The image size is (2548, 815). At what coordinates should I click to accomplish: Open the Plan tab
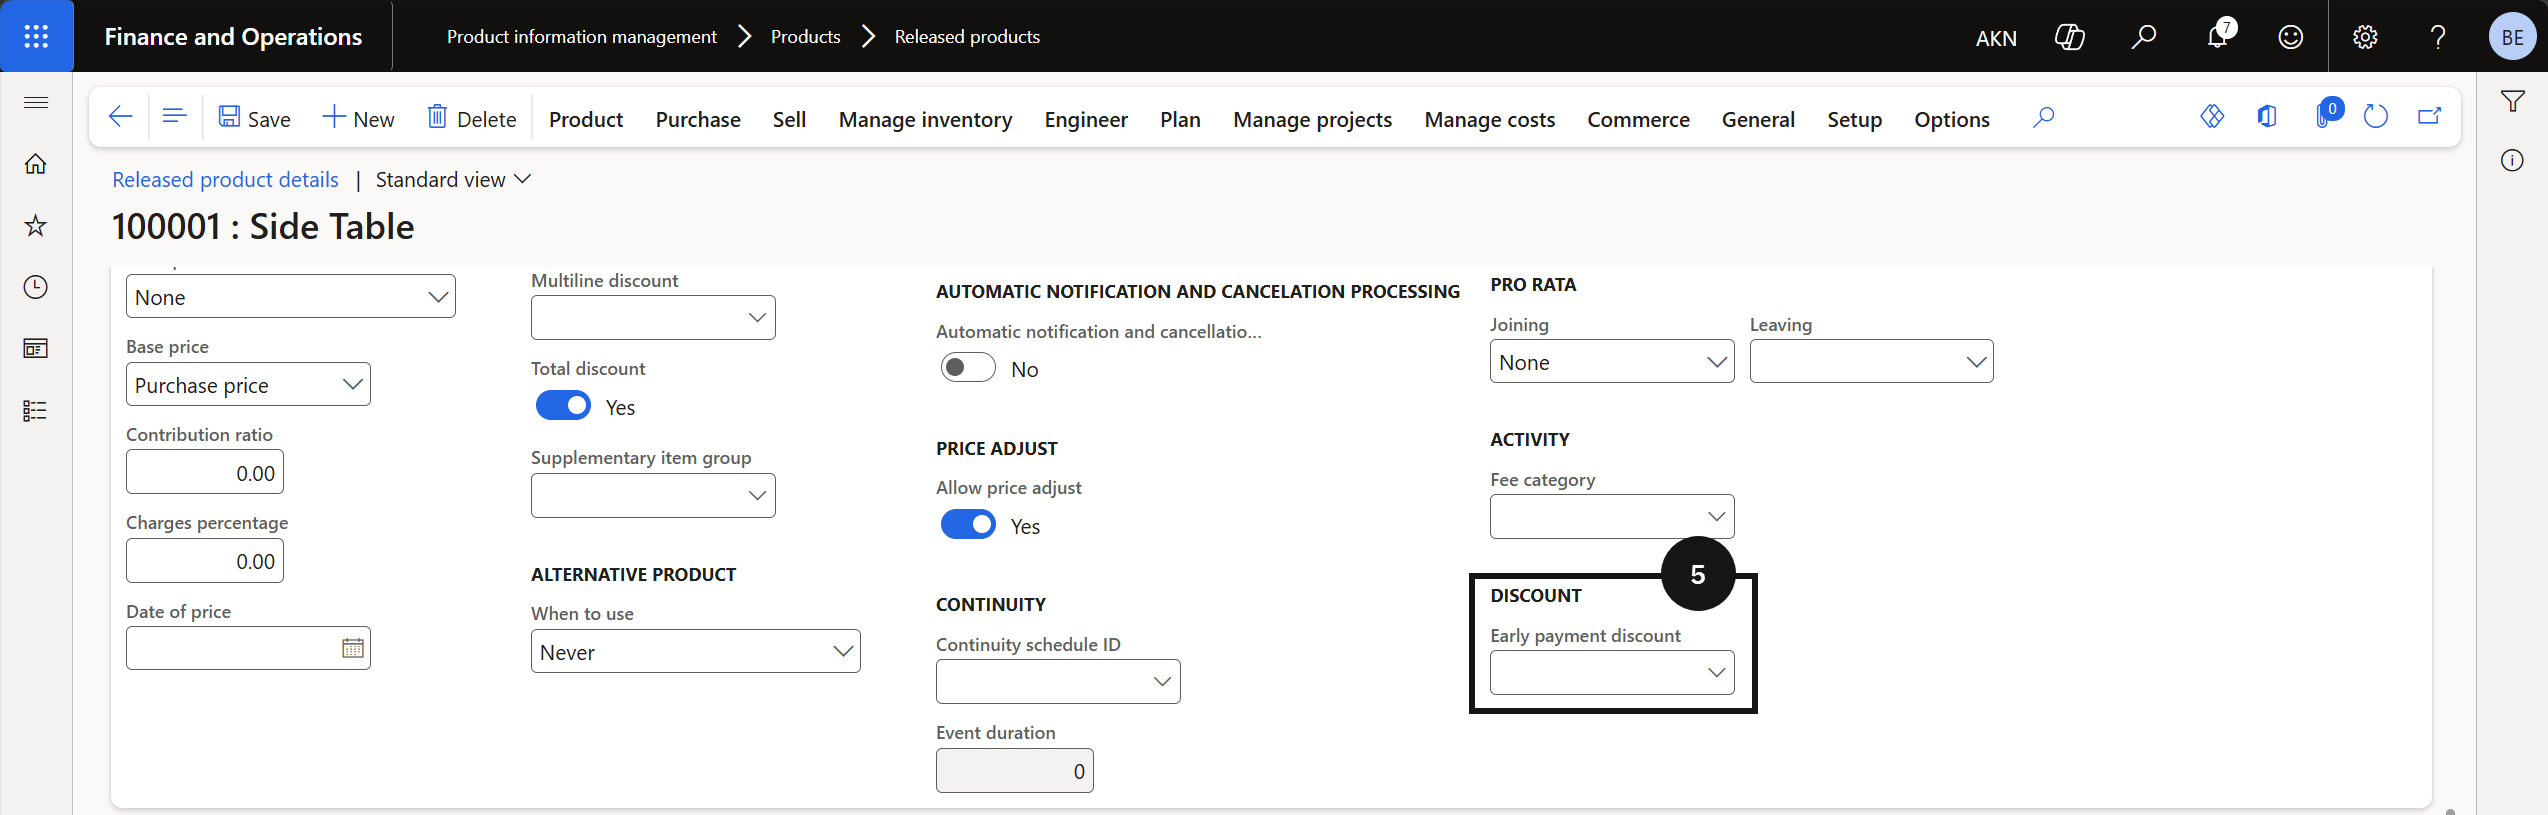pos(1180,119)
